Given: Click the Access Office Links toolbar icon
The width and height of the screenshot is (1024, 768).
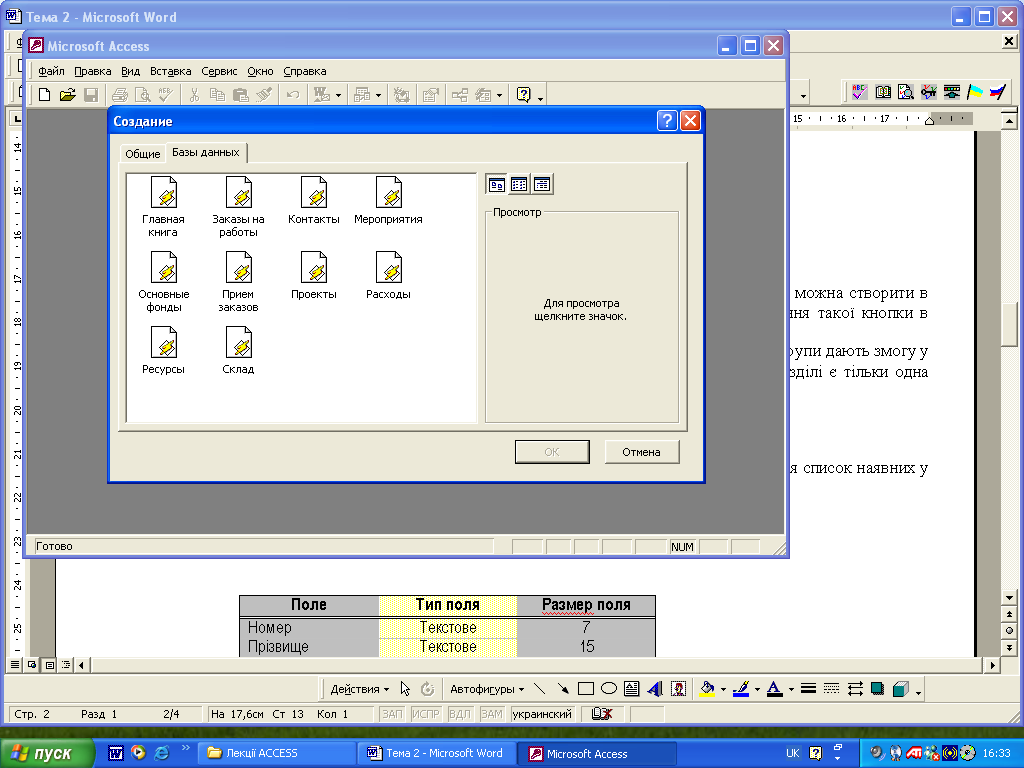Looking at the screenshot, I should click(322, 95).
